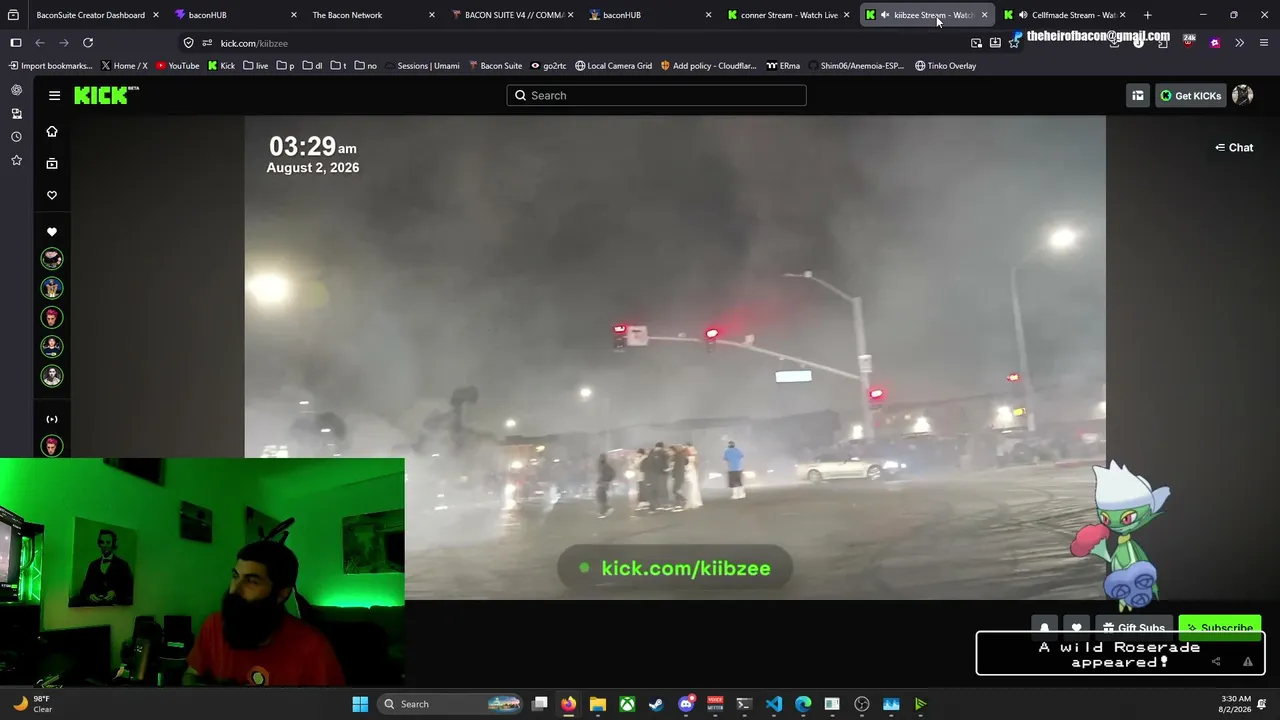Screen dimensions: 1280x720
Task: Open the Firefox View tab list icon
Action: (x=13, y=15)
